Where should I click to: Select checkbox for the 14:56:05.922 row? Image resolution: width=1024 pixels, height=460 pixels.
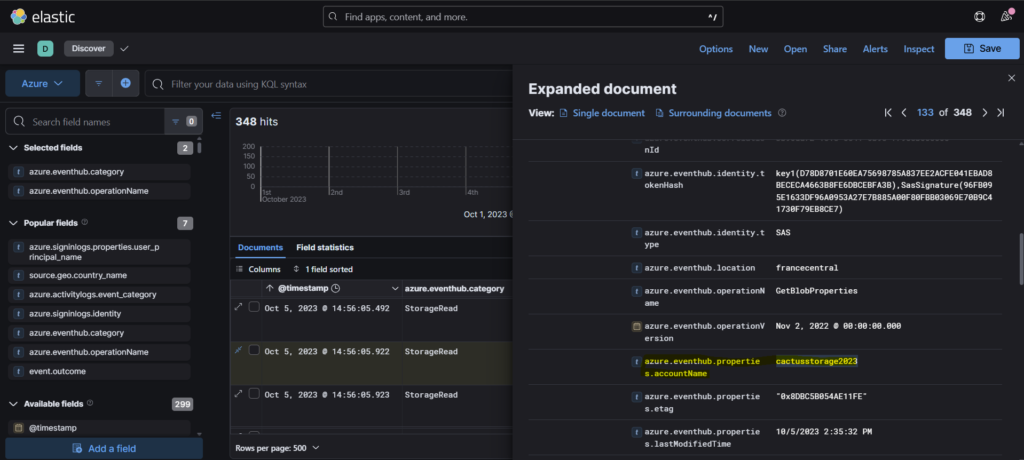(254, 351)
